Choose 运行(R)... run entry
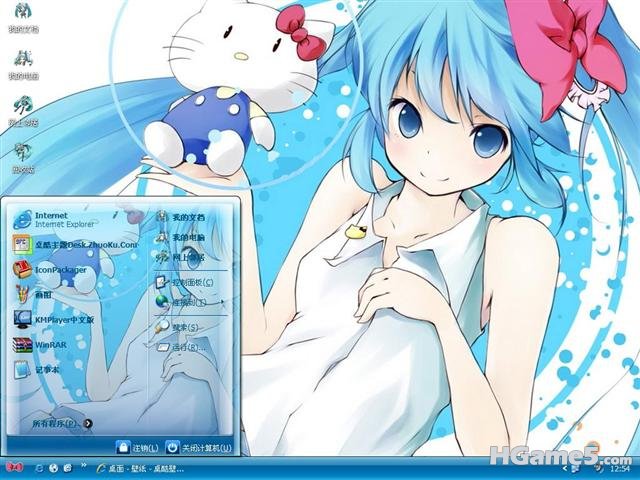This screenshot has height=480, width=640. [x=181, y=347]
